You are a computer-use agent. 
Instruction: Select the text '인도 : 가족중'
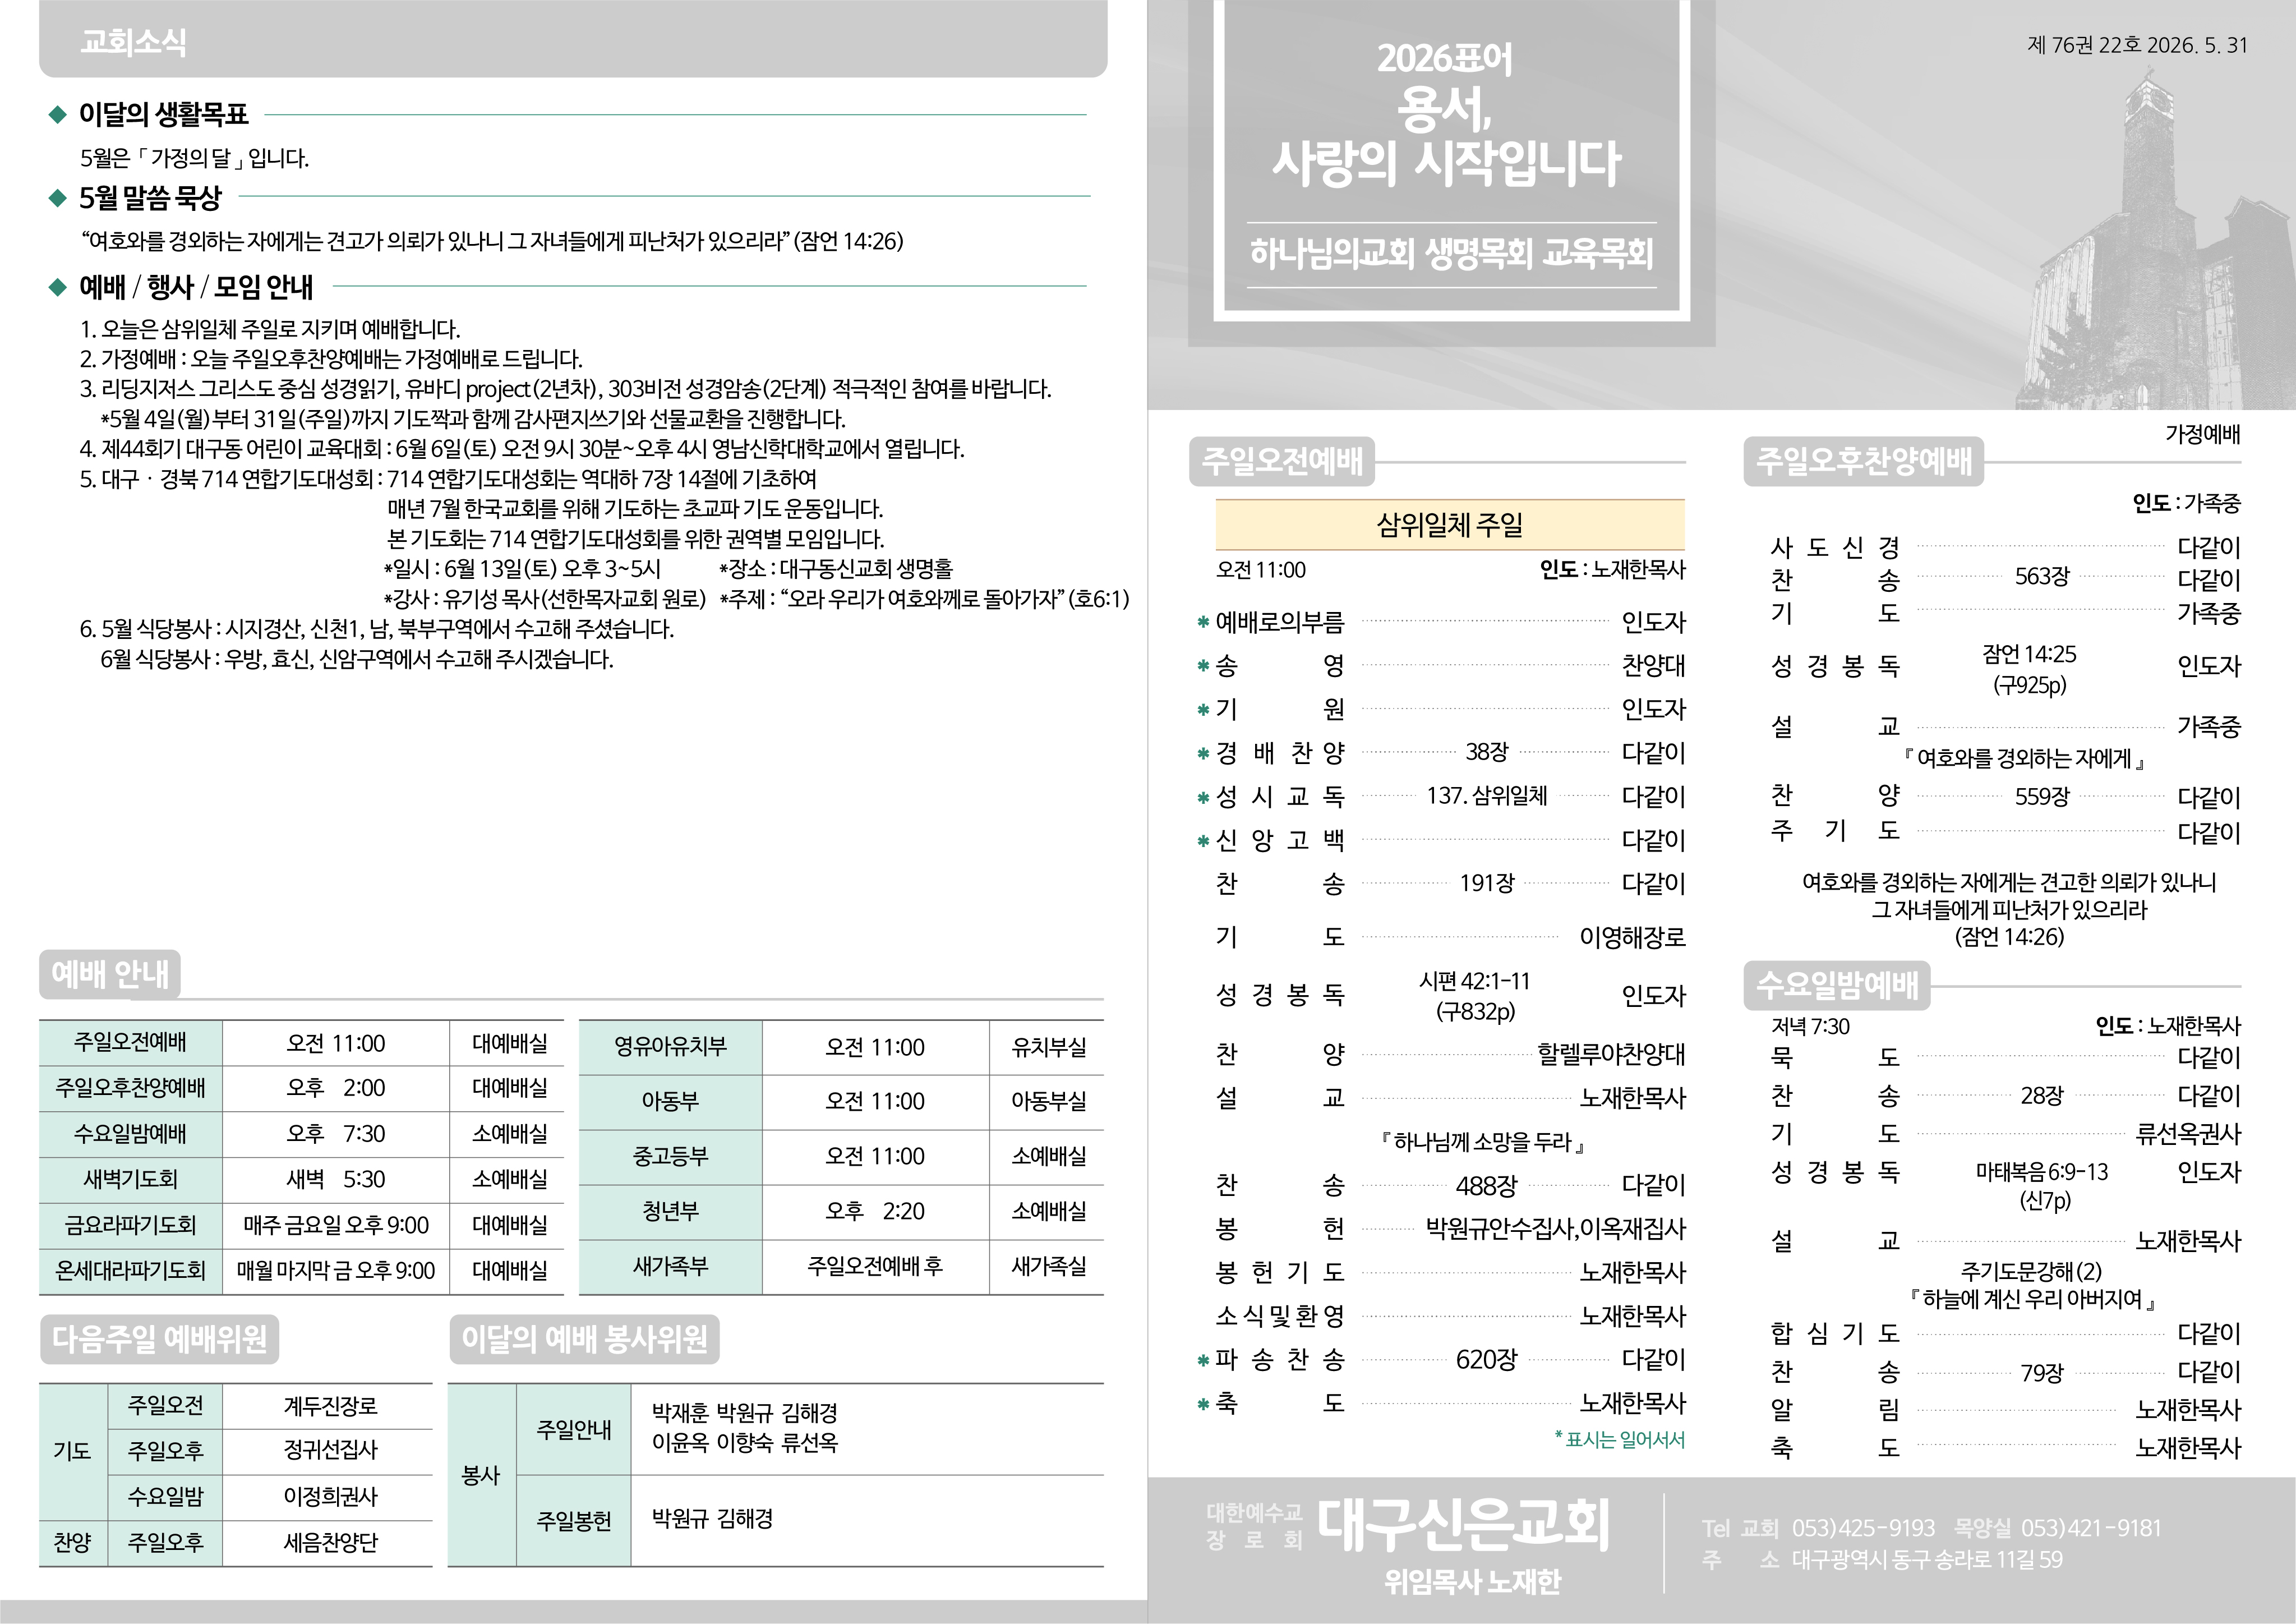(2186, 503)
